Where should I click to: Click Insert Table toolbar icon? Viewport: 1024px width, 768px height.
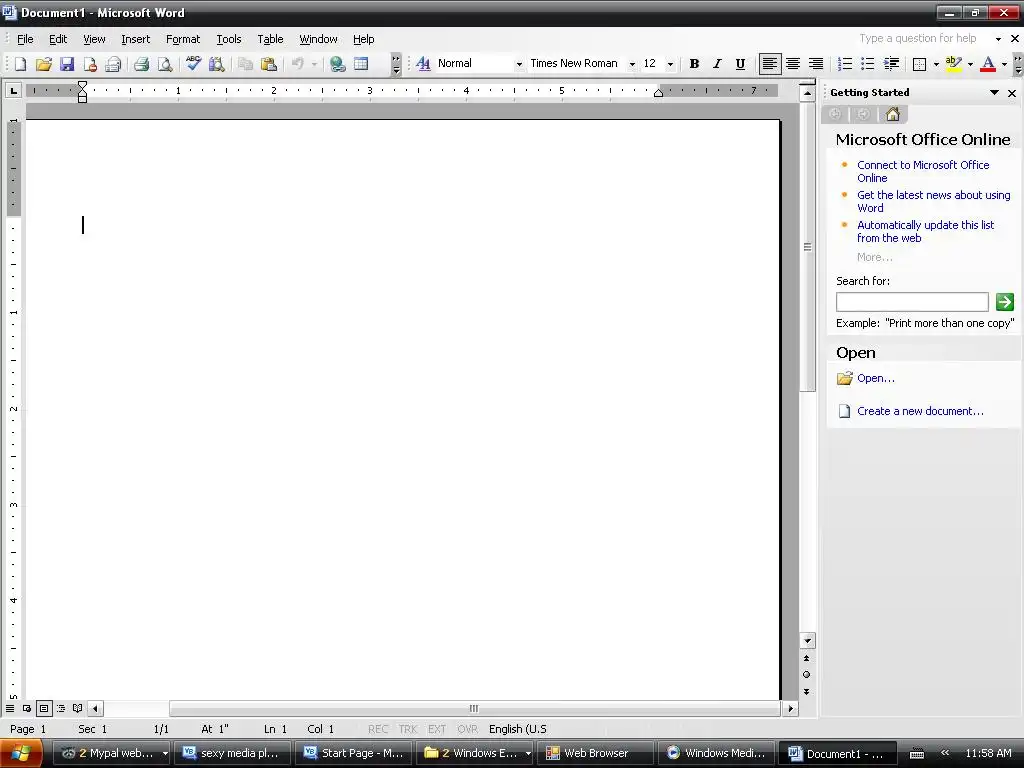[361, 64]
